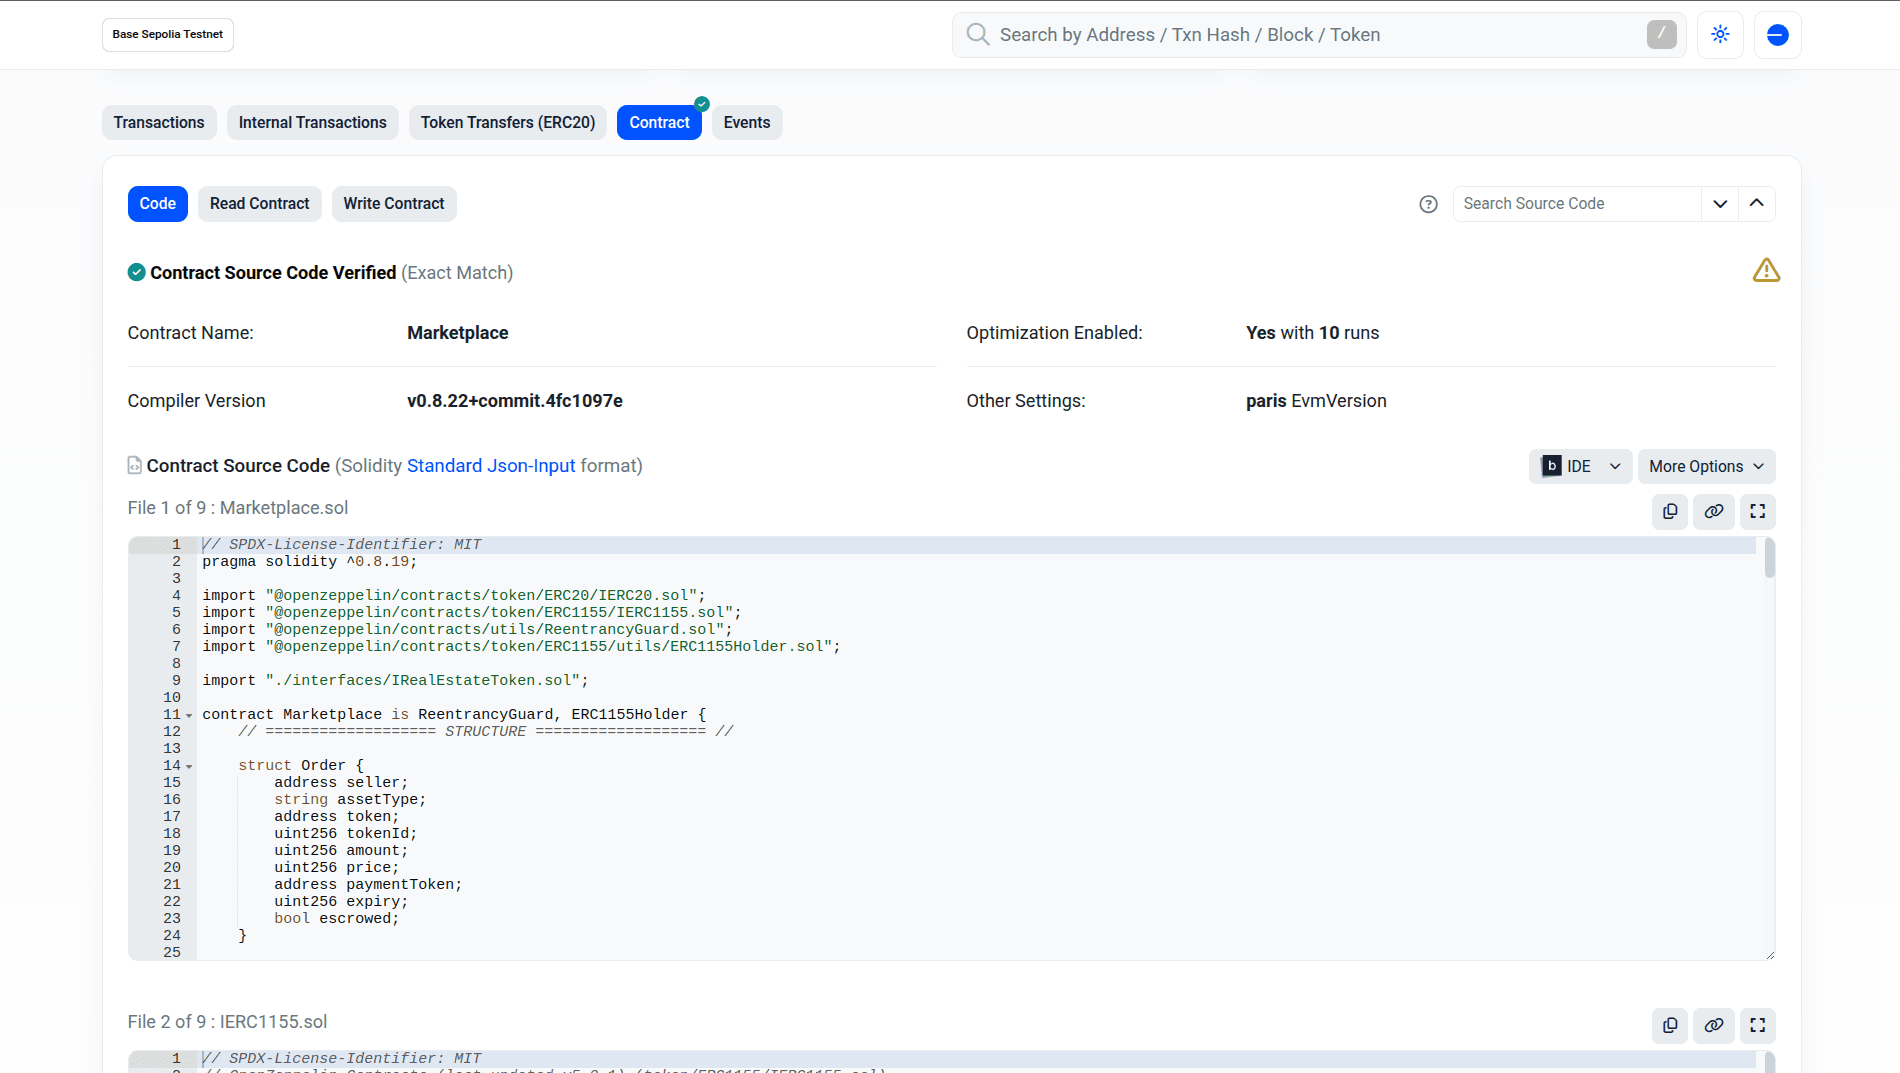The width and height of the screenshot is (1900, 1073).
Task: Open the IDE dropdown
Action: pyautogui.click(x=1580, y=466)
